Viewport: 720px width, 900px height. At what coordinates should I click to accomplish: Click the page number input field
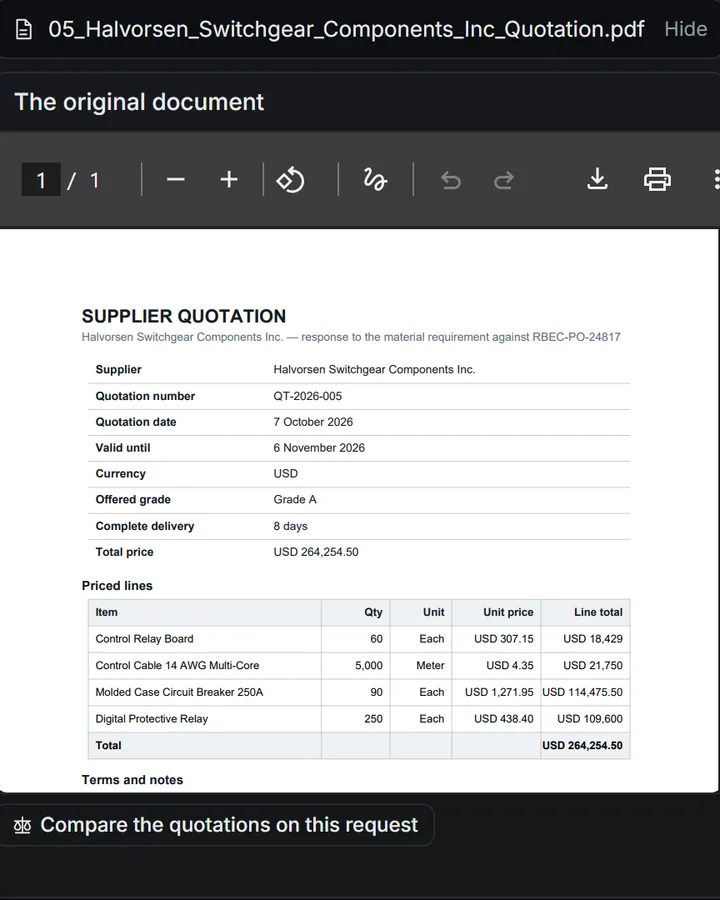(x=41, y=180)
